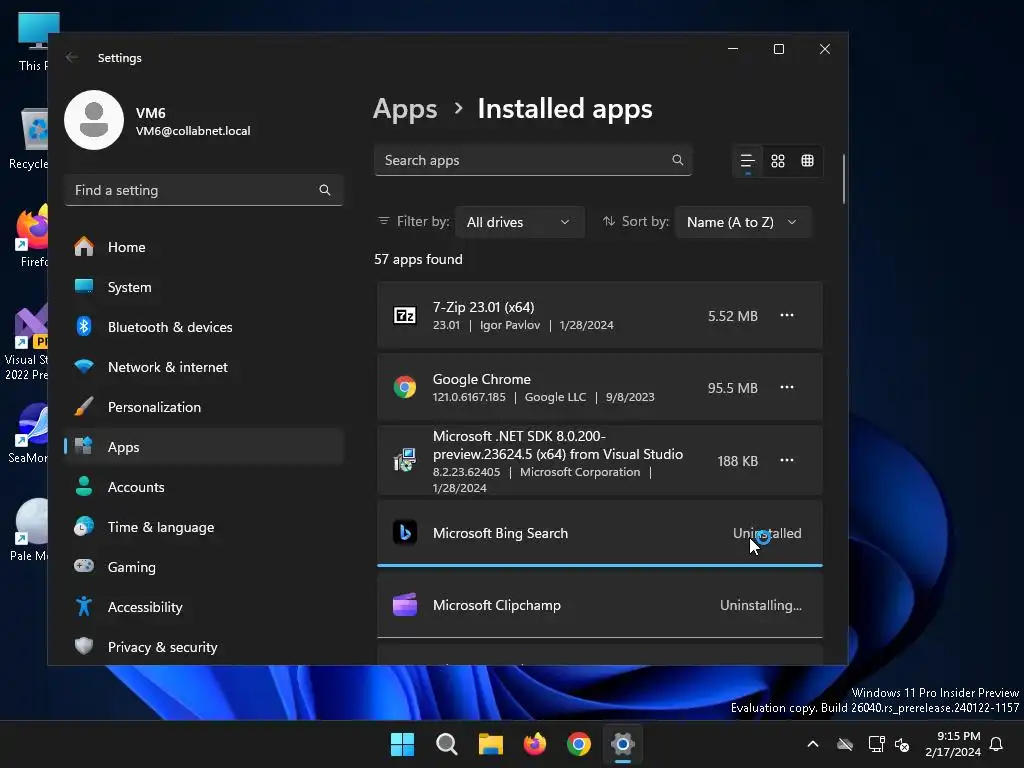Open Gaming settings
The height and width of the screenshot is (768, 1024).
tap(204, 567)
